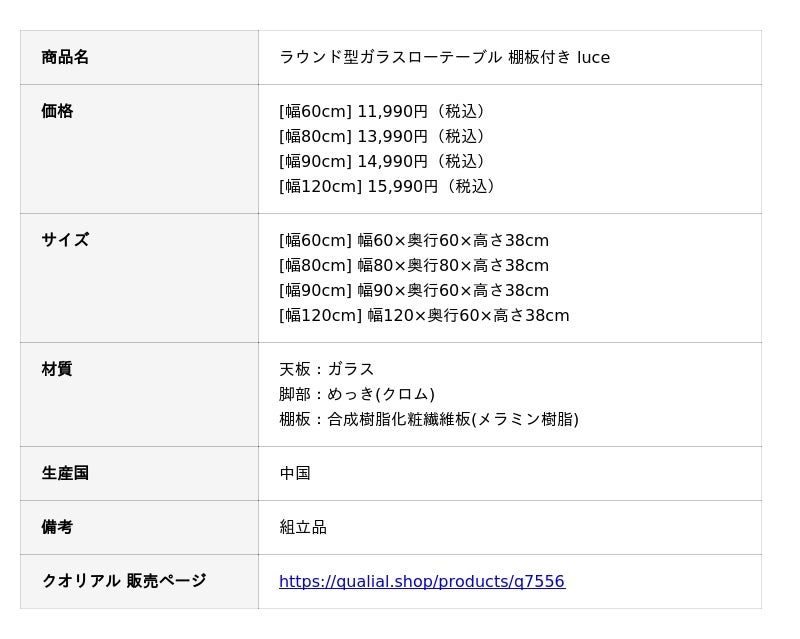Click the 幅90cm price of 14,990円

383,161
